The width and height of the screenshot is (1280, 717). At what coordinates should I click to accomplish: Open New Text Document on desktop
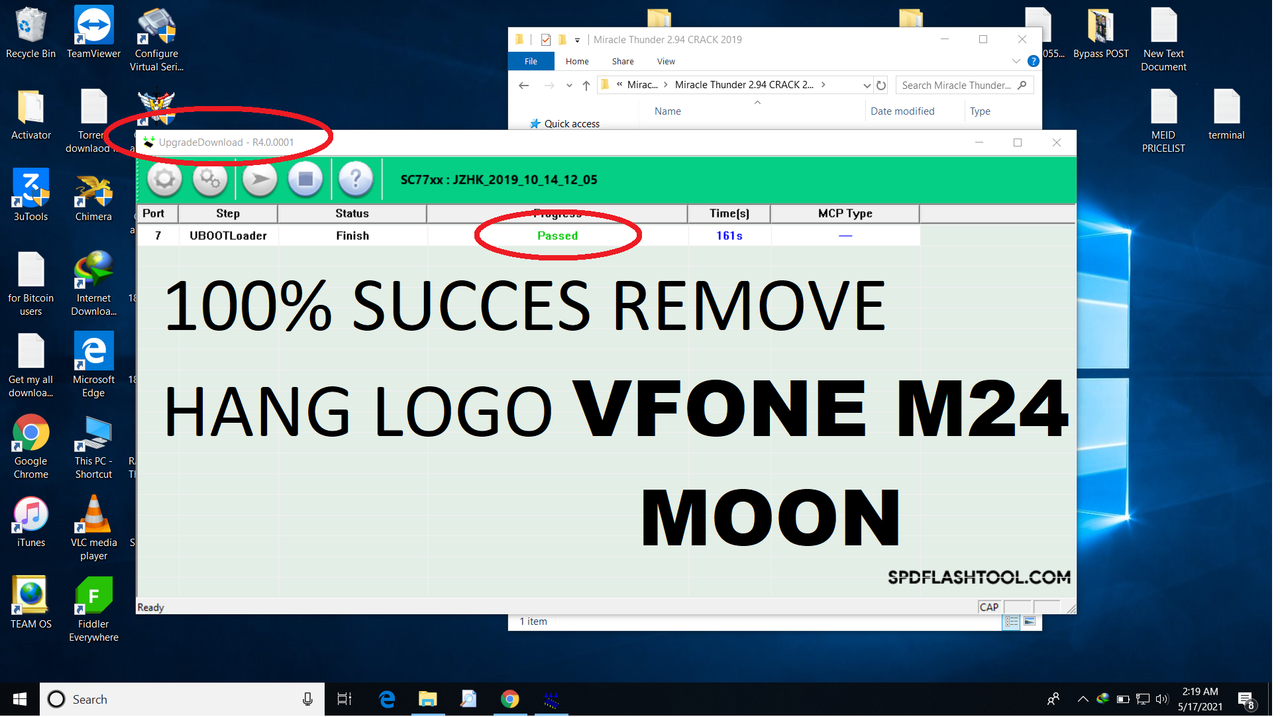[1164, 40]
